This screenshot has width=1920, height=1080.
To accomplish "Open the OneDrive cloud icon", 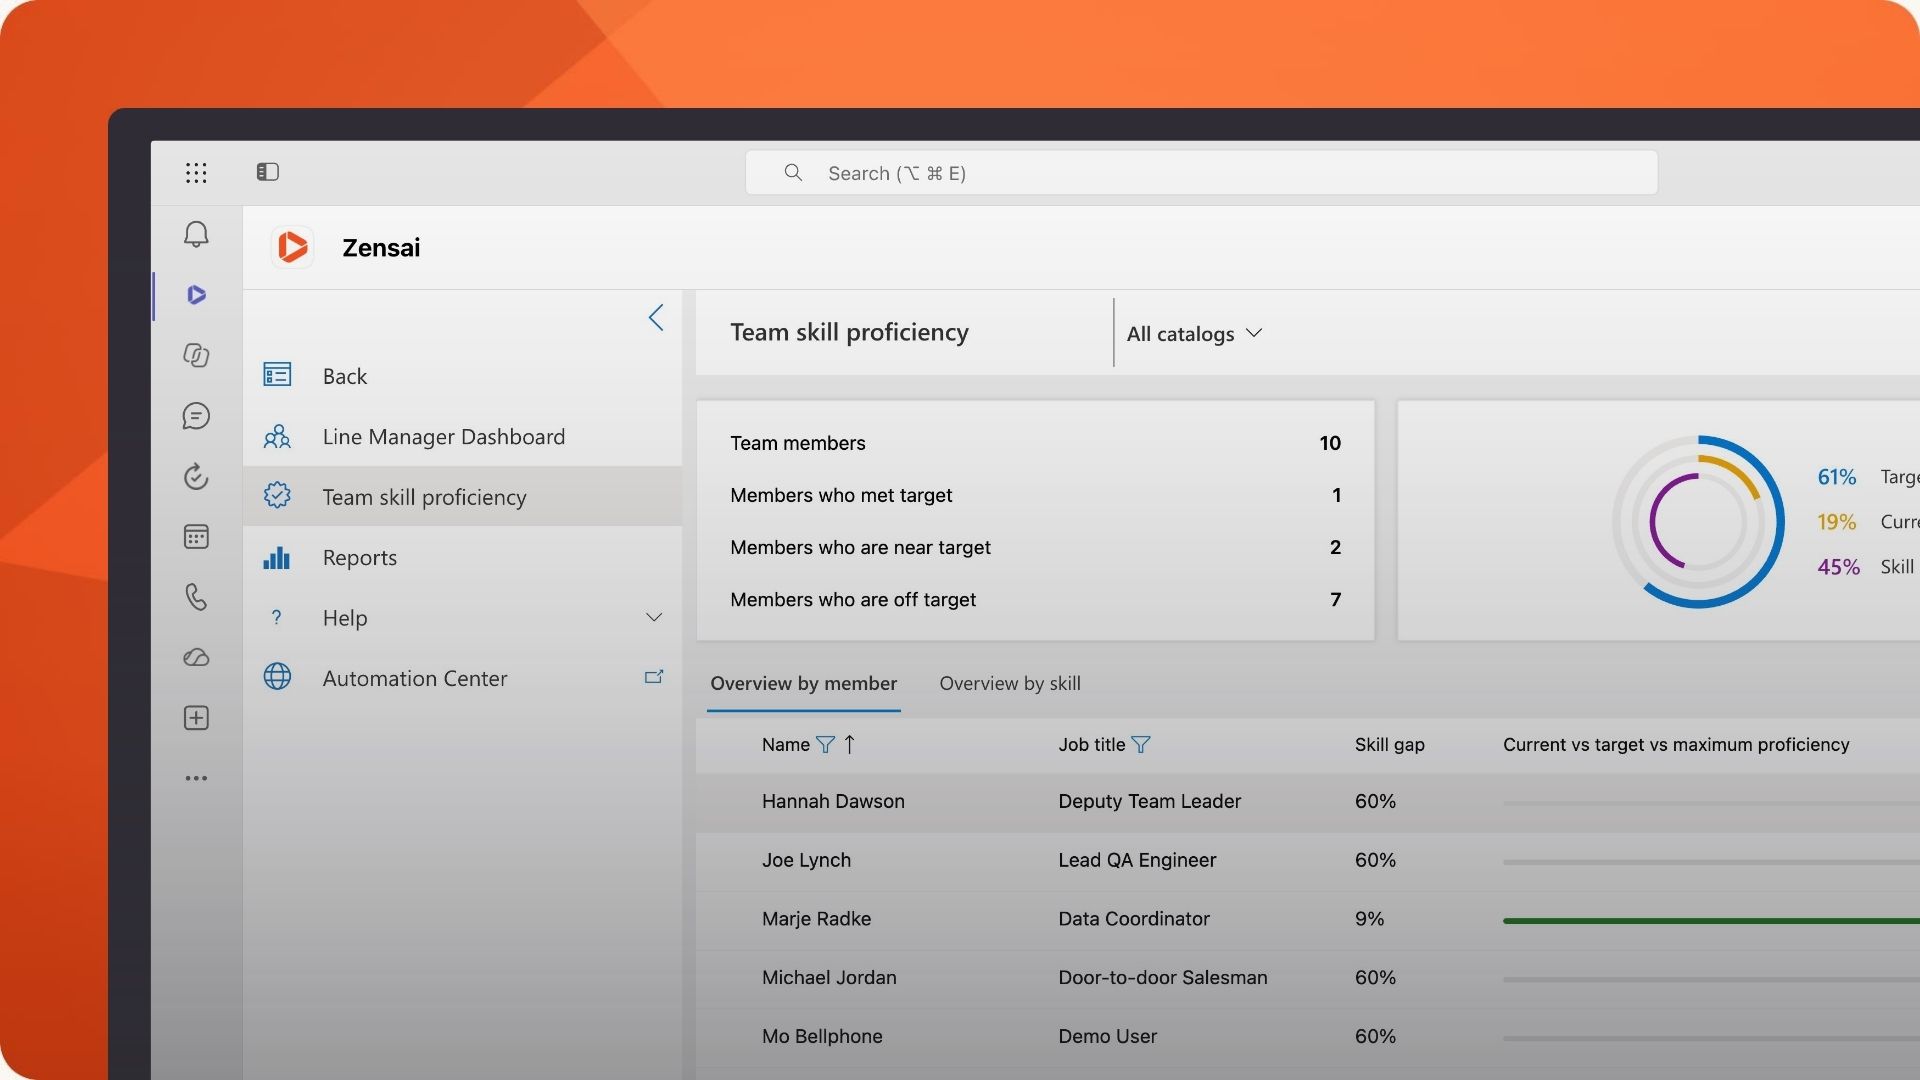I will (x=196, y=657).
